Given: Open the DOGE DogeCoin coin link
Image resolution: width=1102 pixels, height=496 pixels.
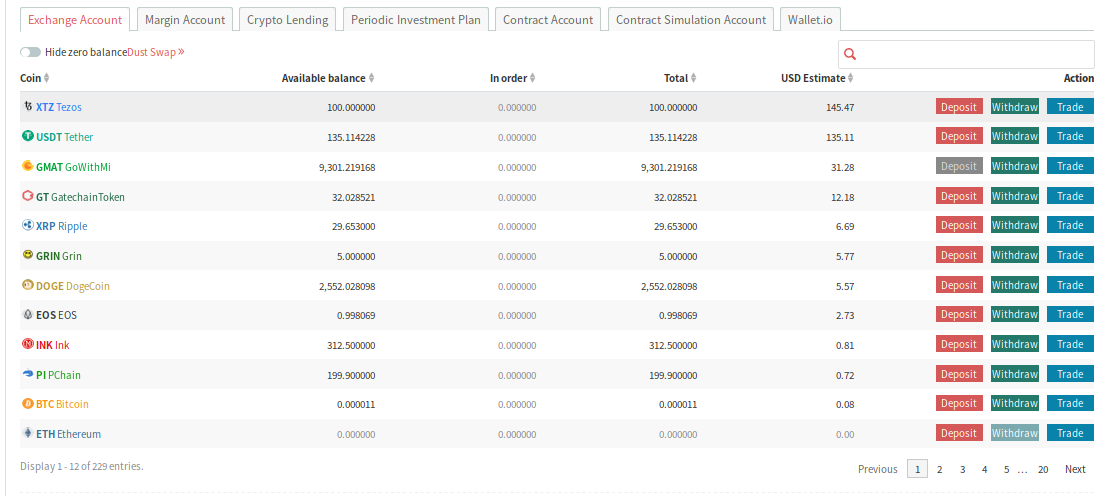Looking at the screenshot, I should [x=73, y=286].
